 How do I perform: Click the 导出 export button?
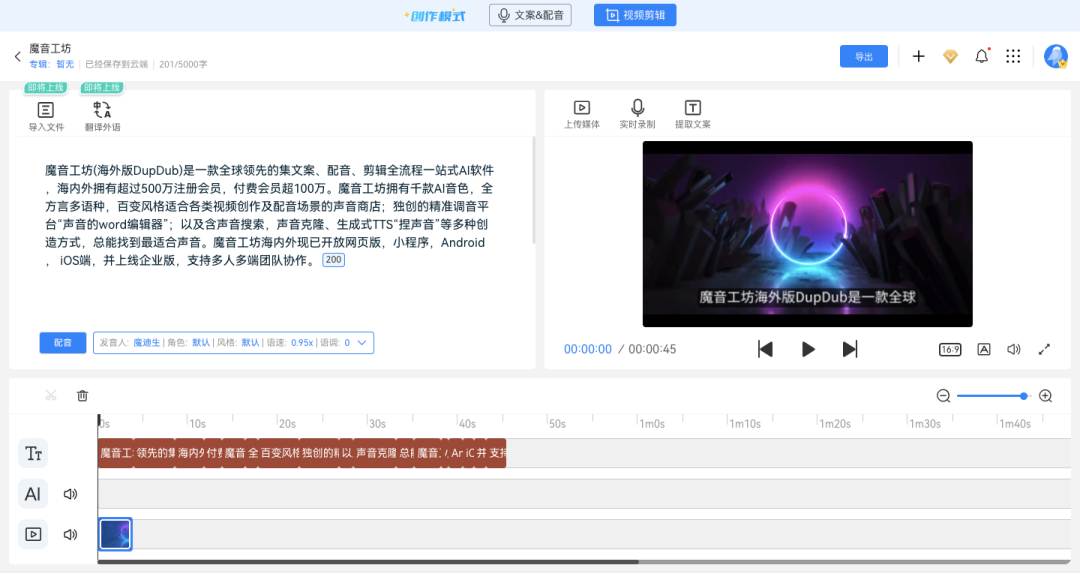coord(863,57)
